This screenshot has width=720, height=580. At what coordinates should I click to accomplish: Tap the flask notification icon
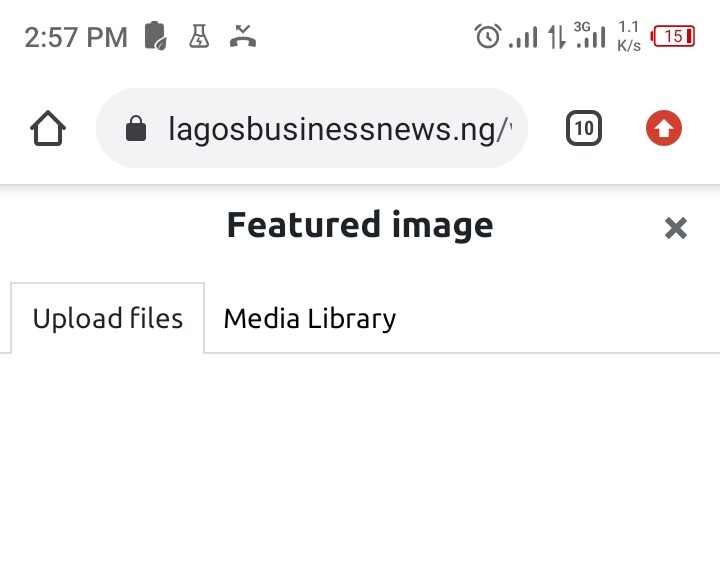click(199, 37)
